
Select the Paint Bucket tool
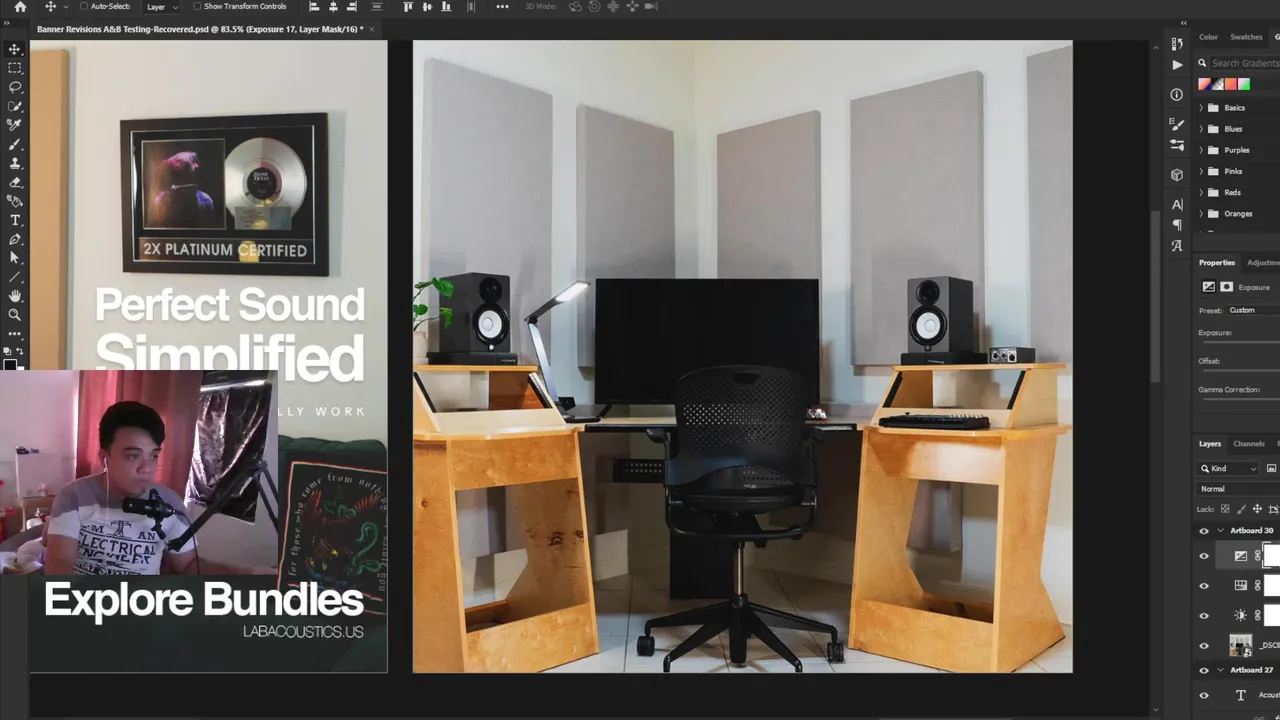(15, 201)
